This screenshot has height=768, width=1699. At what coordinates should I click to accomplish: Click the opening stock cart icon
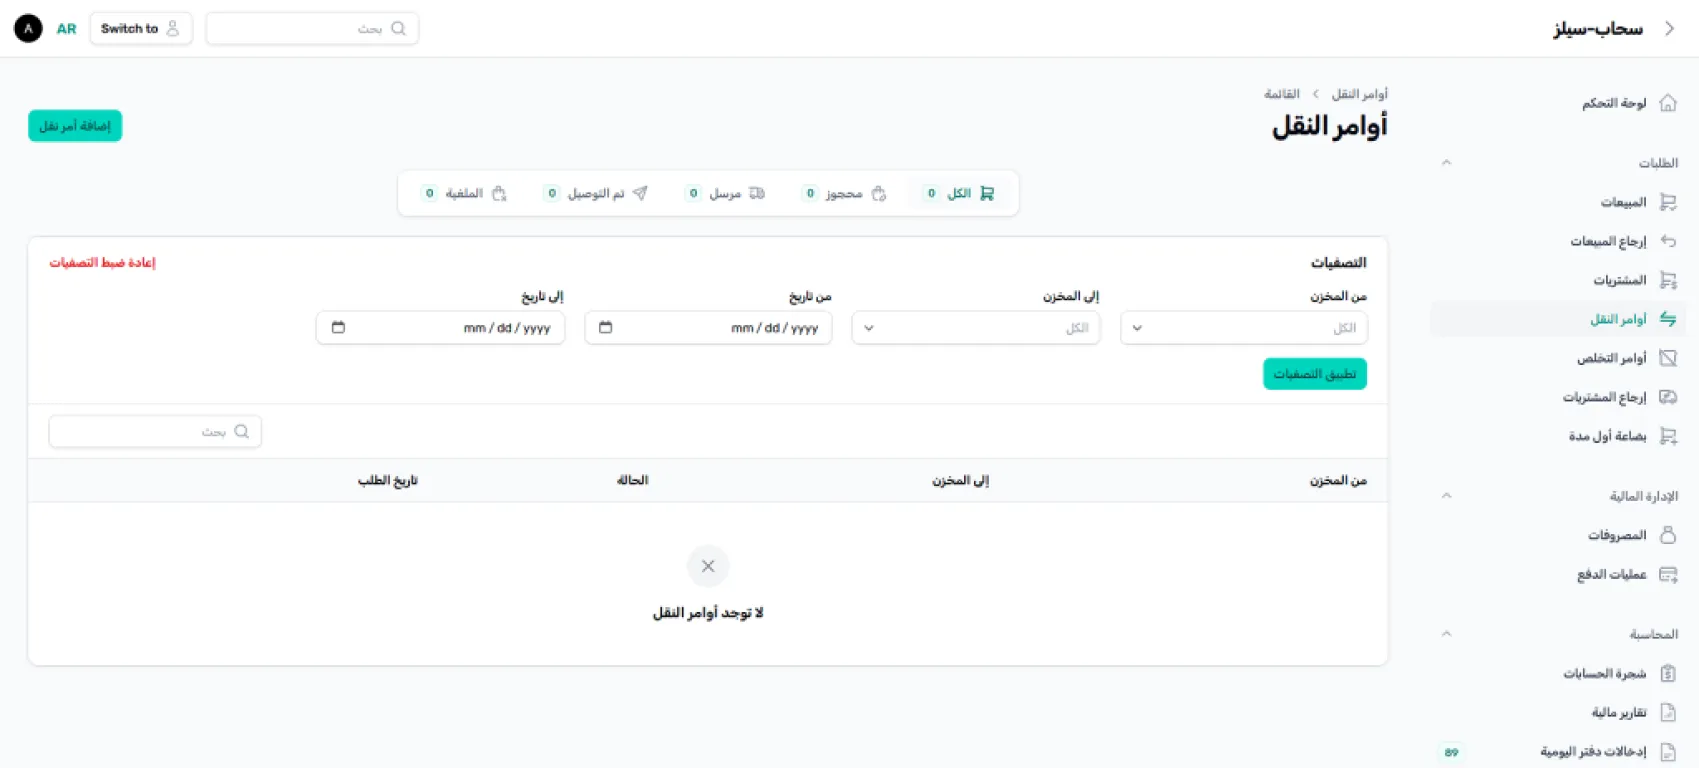pos(1668,436)
